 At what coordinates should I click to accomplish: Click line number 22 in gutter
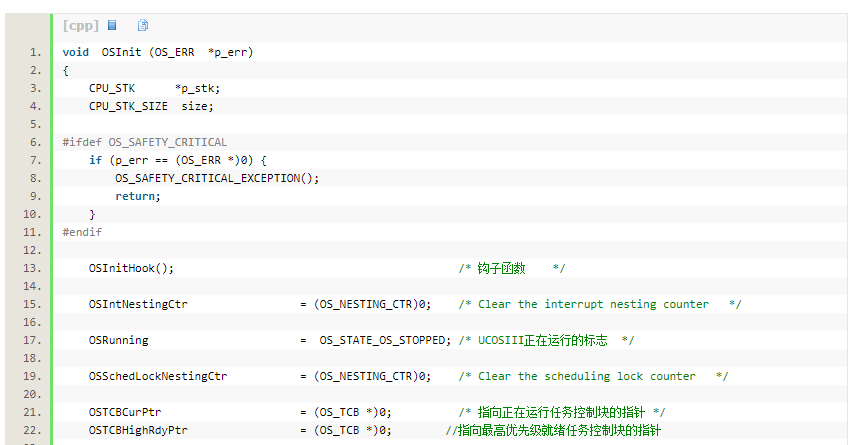pos(32,430)
